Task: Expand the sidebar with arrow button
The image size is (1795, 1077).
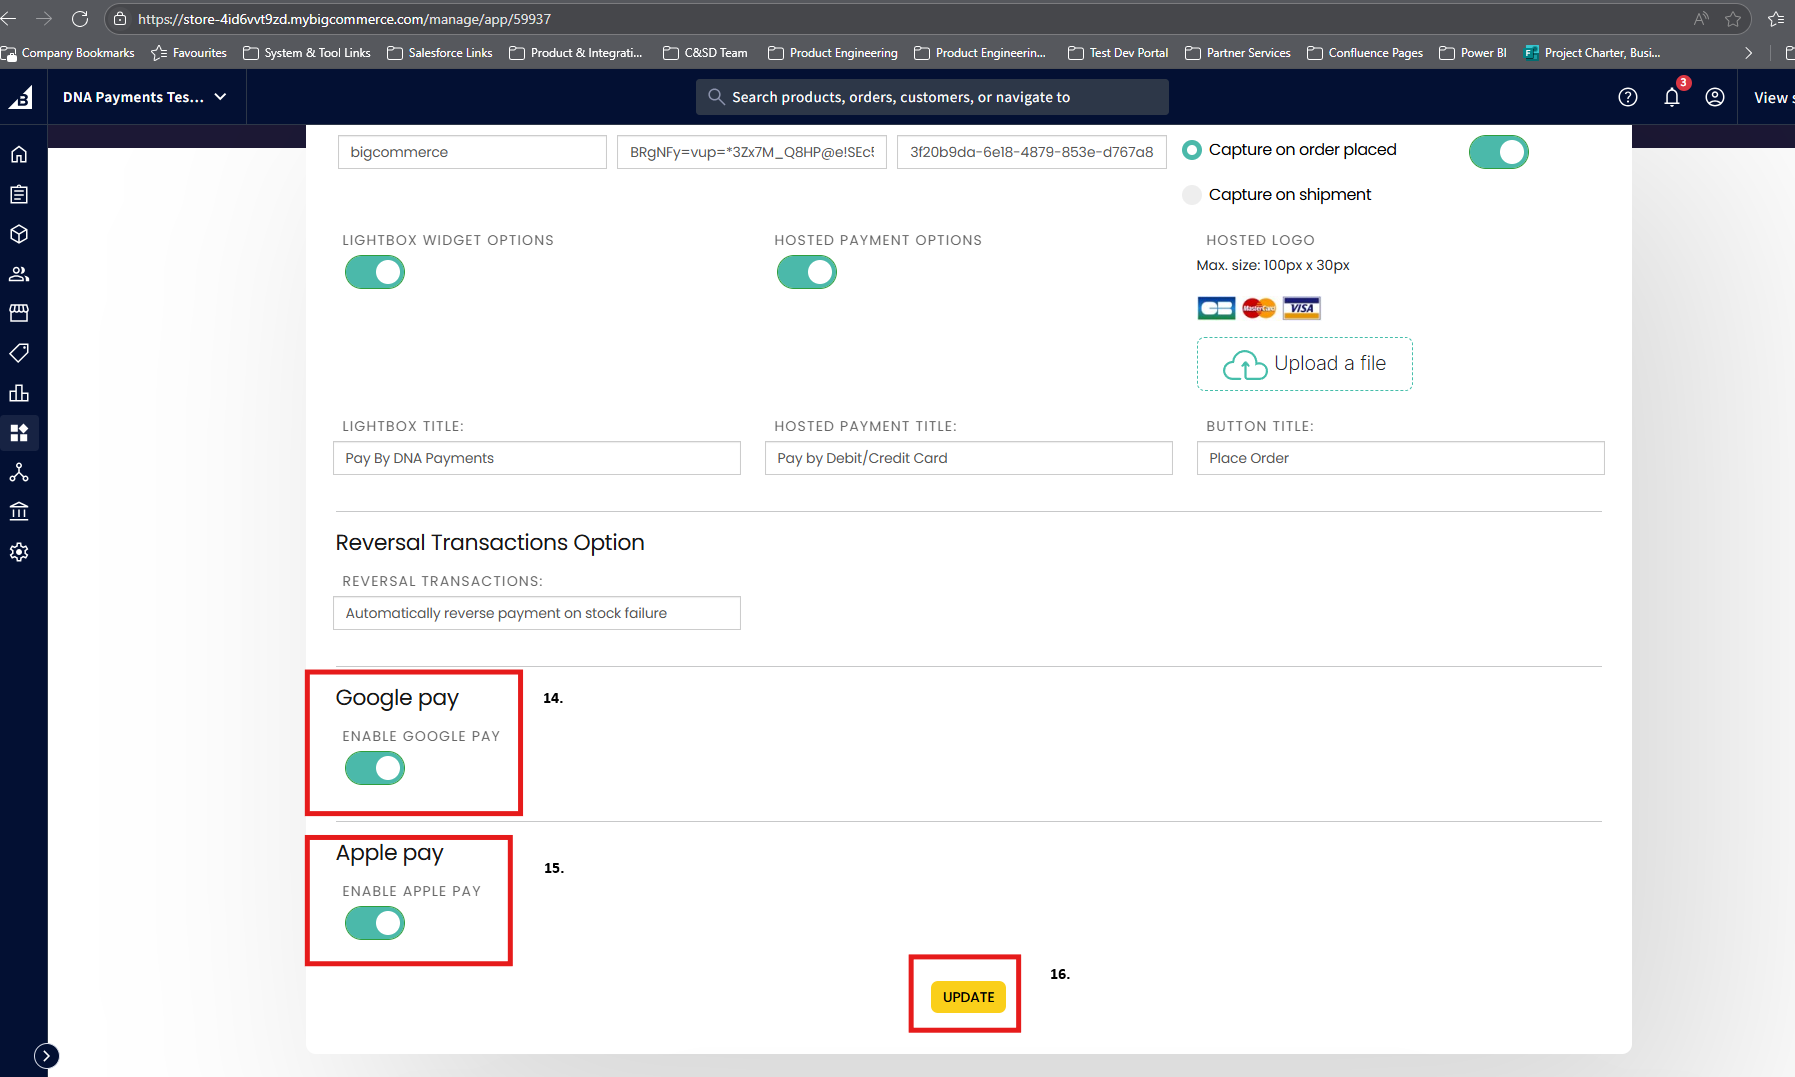Action: 46,1055
